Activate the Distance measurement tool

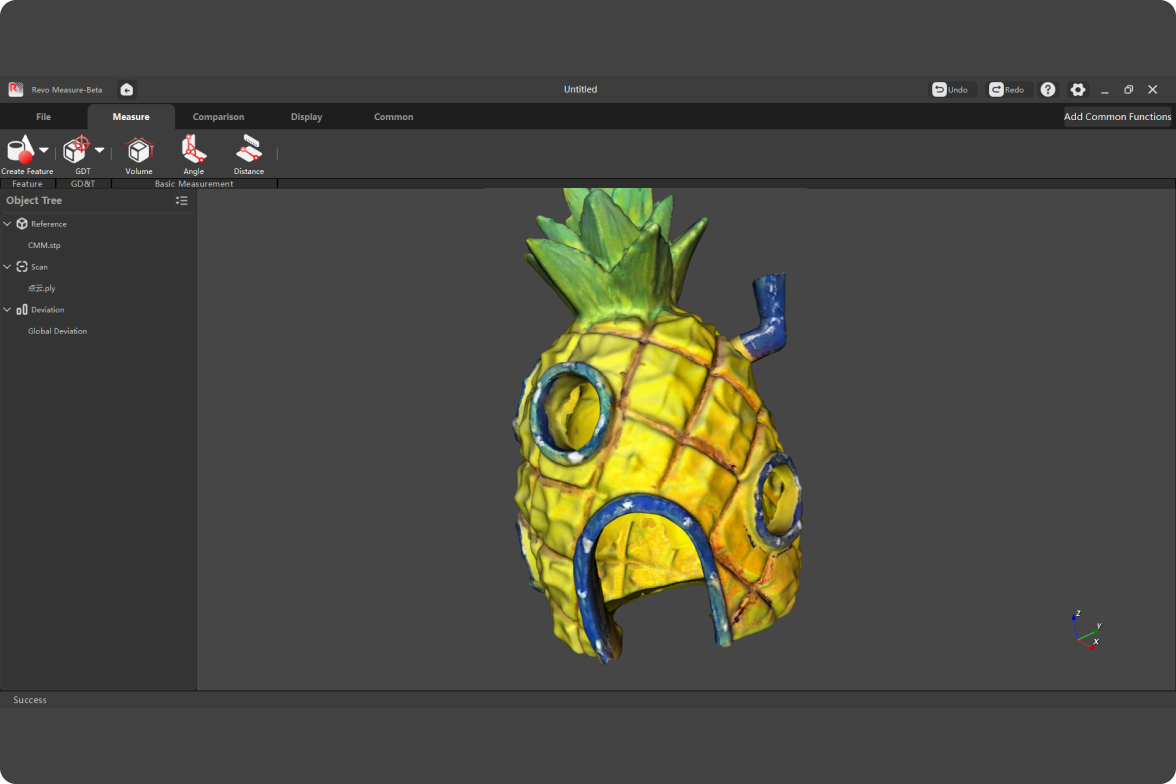point(248,151)
